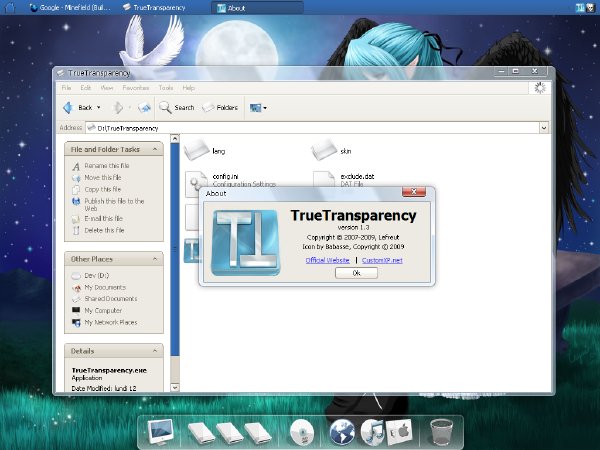600x450 pixels.
Task: Open the View menu
Action: (x=107, y=88)
